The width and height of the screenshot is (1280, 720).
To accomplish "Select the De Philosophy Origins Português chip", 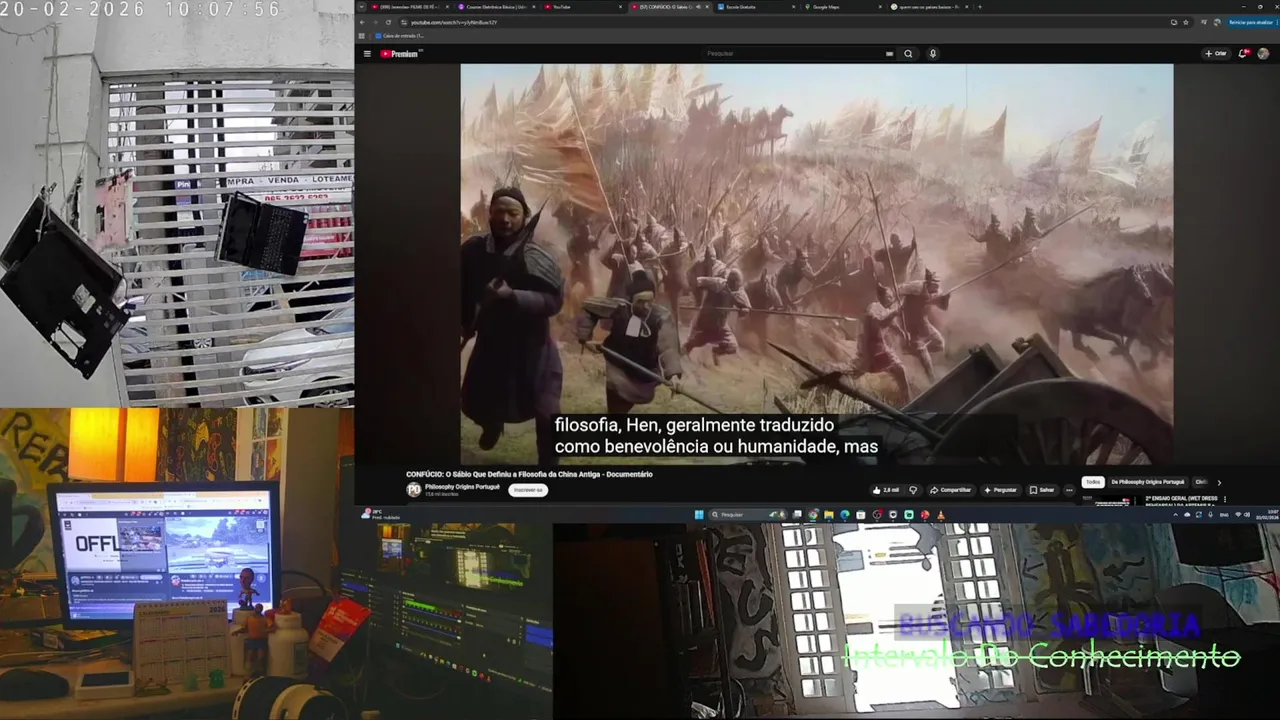I will click(1148, 482).
